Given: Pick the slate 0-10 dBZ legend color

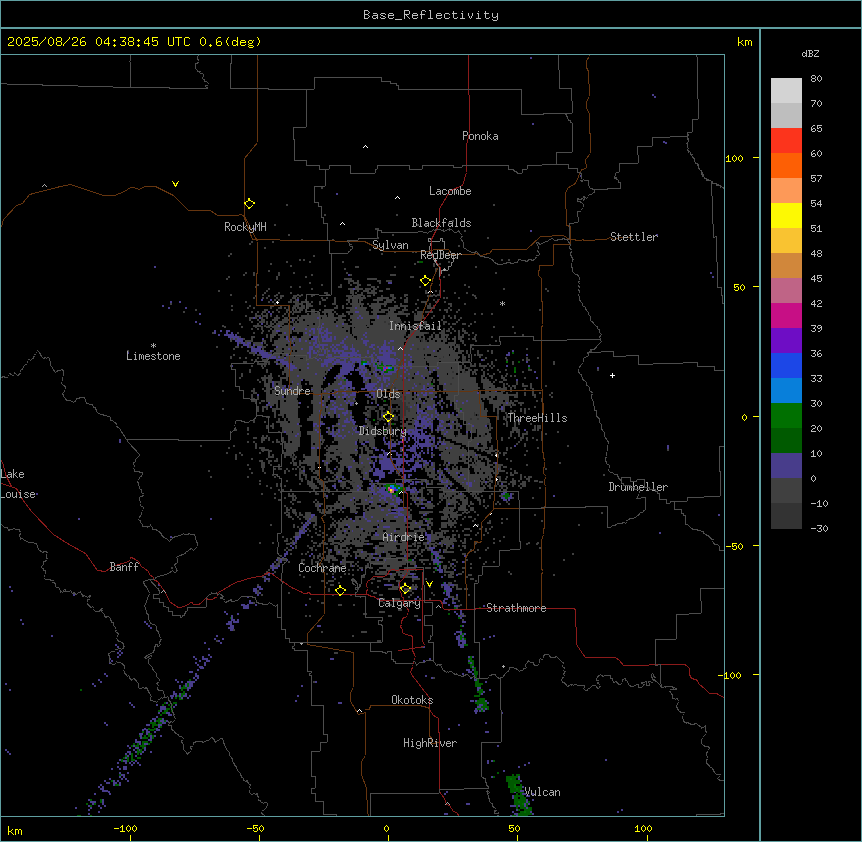Looking at the screenshot, I should (x=786, y=466).
